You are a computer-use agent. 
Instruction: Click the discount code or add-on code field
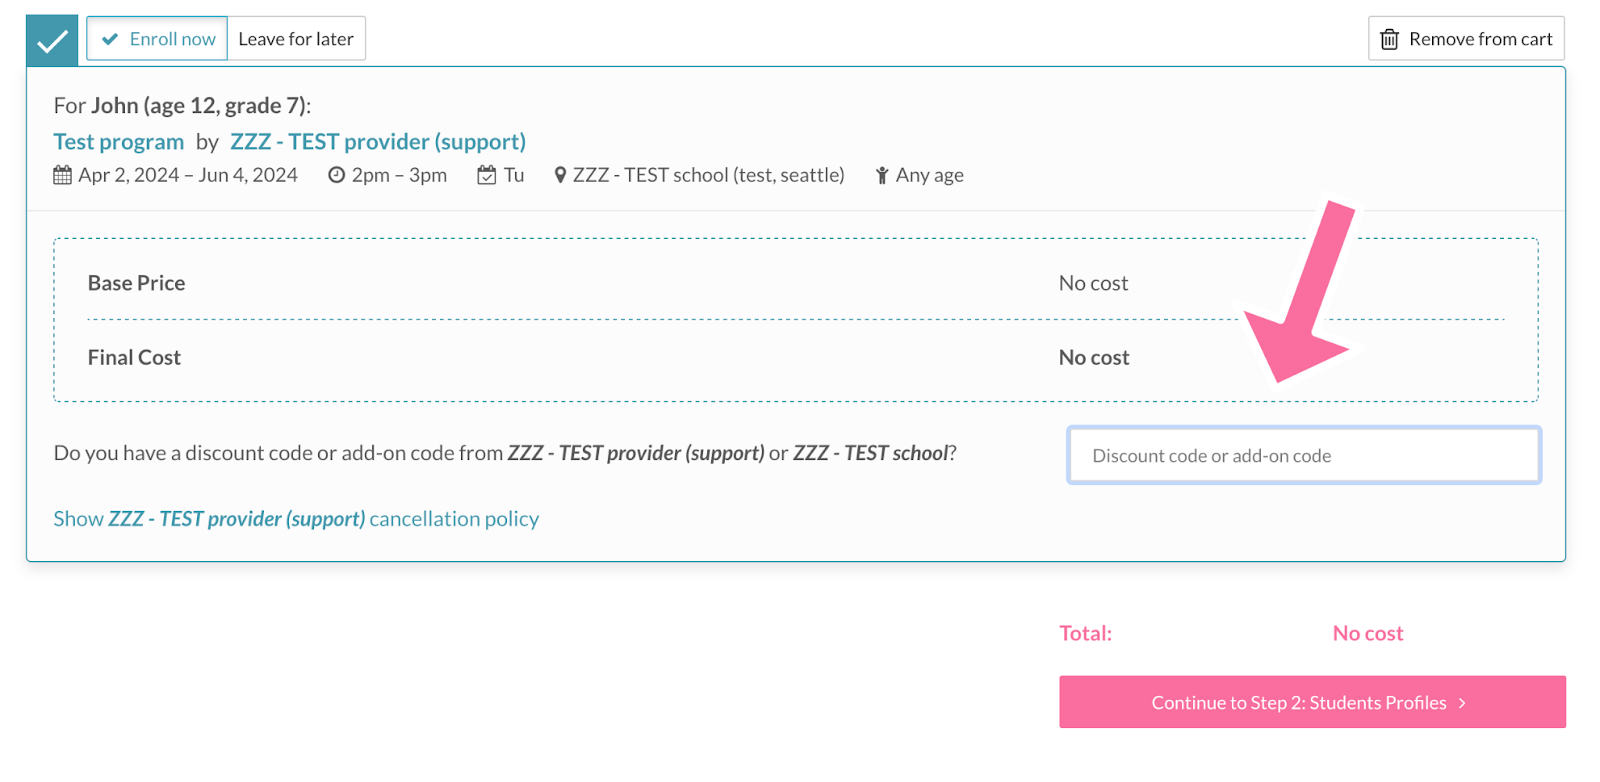point(1303,455)
